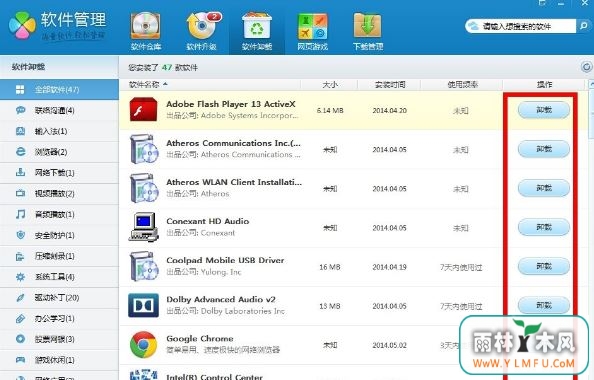This screenshot has width=594, height=380.
Task: Click the Google Chrome icon
Action: 143,344
